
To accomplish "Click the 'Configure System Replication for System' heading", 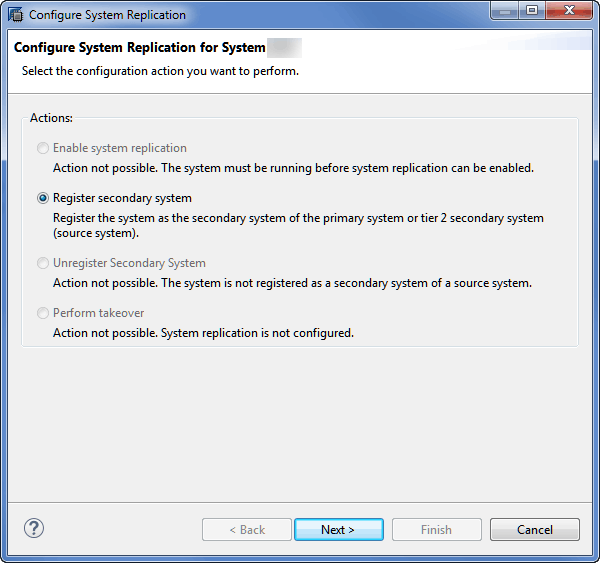I will pyautogui.click(x=140, y=48).
